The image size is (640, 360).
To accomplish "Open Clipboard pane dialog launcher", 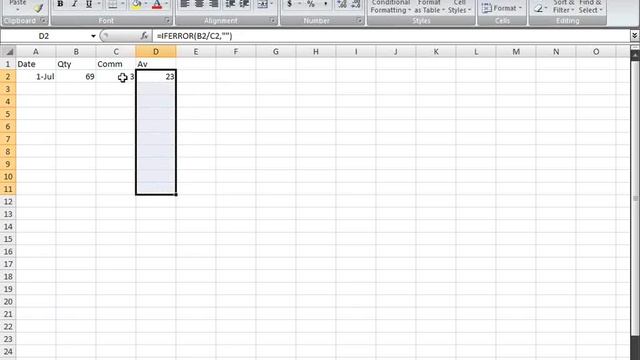I will click(x=44, y=20).
